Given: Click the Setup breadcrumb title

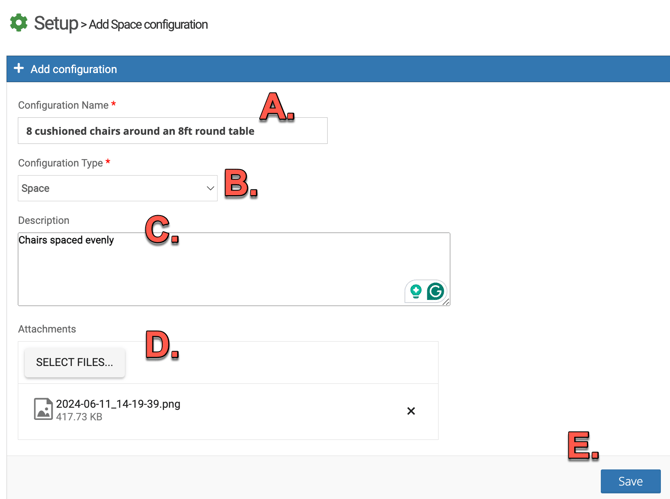Looking at the screenshot, I should [x=55, y=23].
